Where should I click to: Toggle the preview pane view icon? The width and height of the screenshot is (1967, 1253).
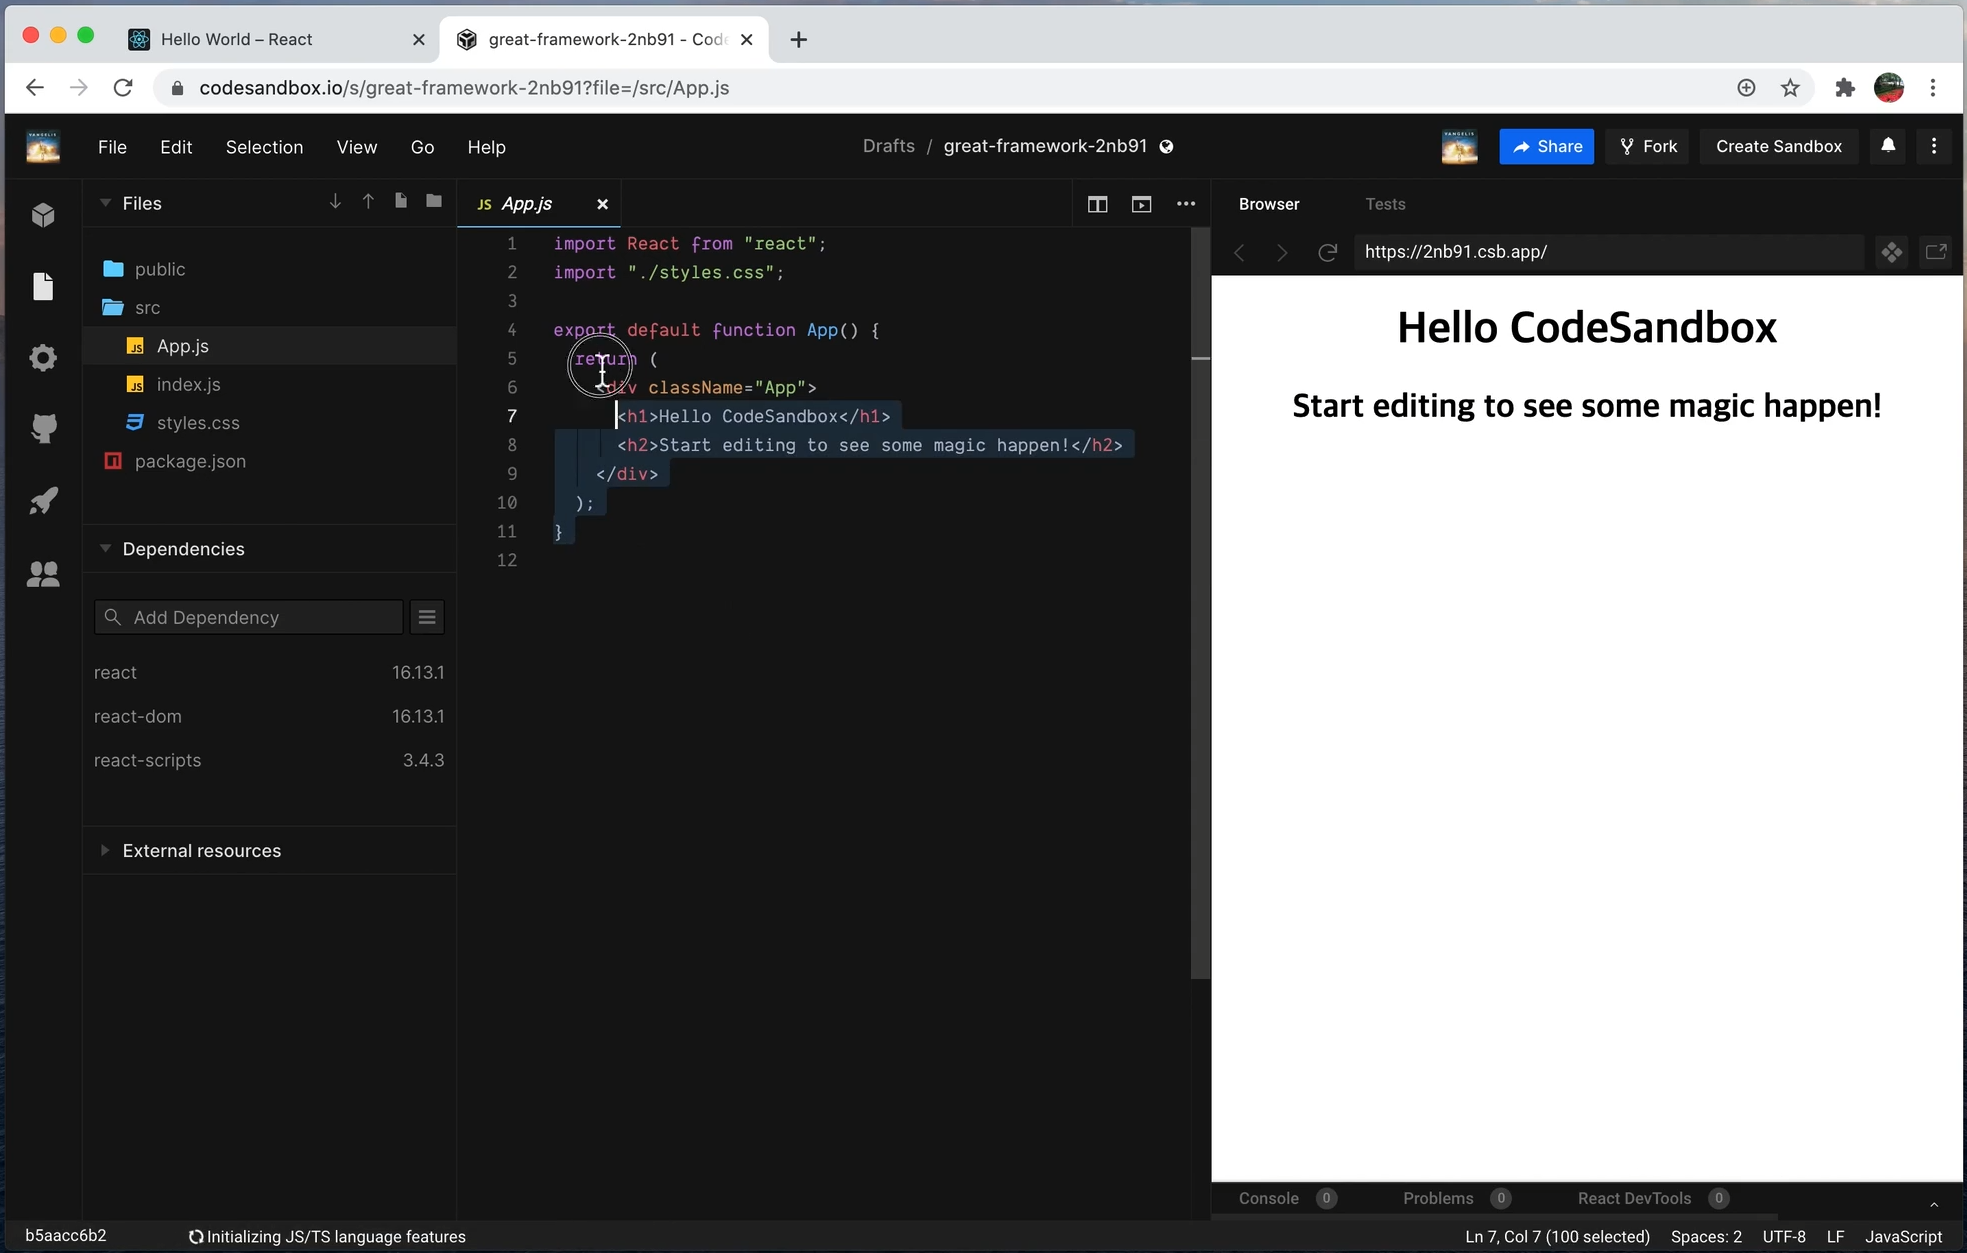click(1141, 204)
